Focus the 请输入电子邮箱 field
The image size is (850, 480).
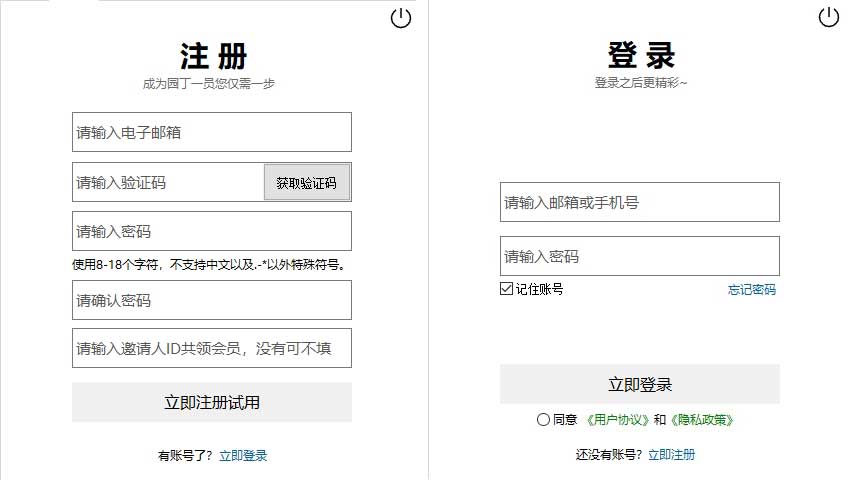(212, 132)
